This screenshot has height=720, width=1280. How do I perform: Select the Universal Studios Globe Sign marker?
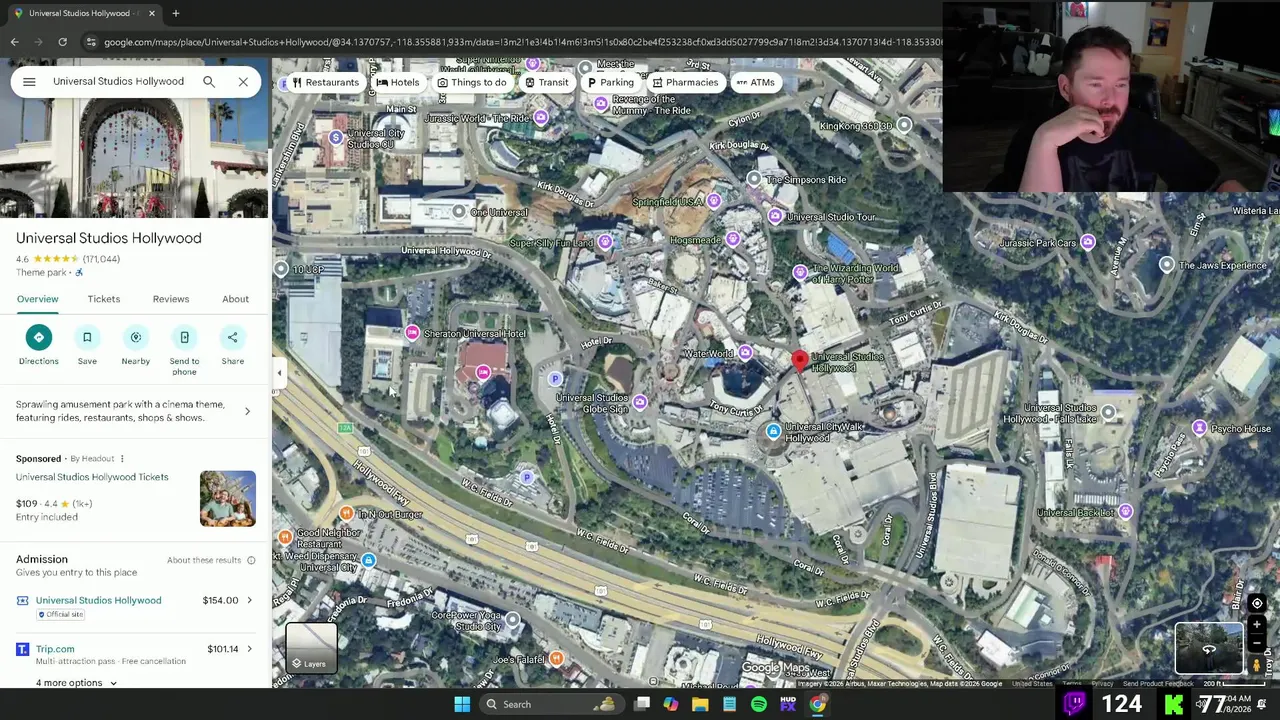(640, 402)
